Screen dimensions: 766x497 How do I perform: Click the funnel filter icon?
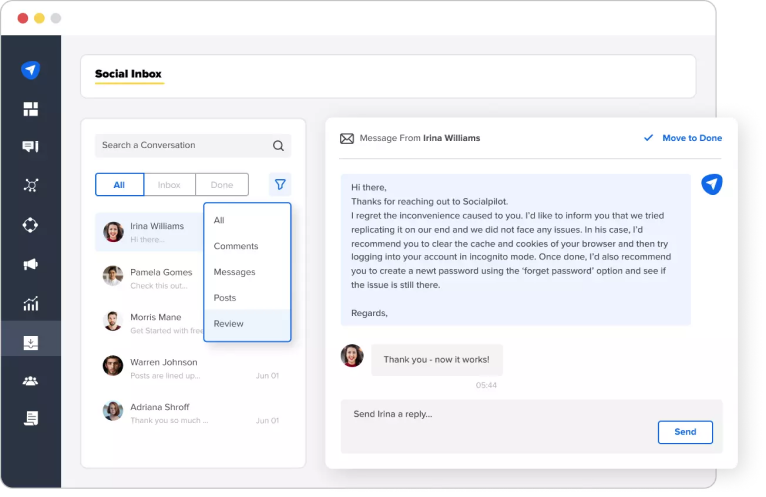pyautogui.click(x=280, y=184)
